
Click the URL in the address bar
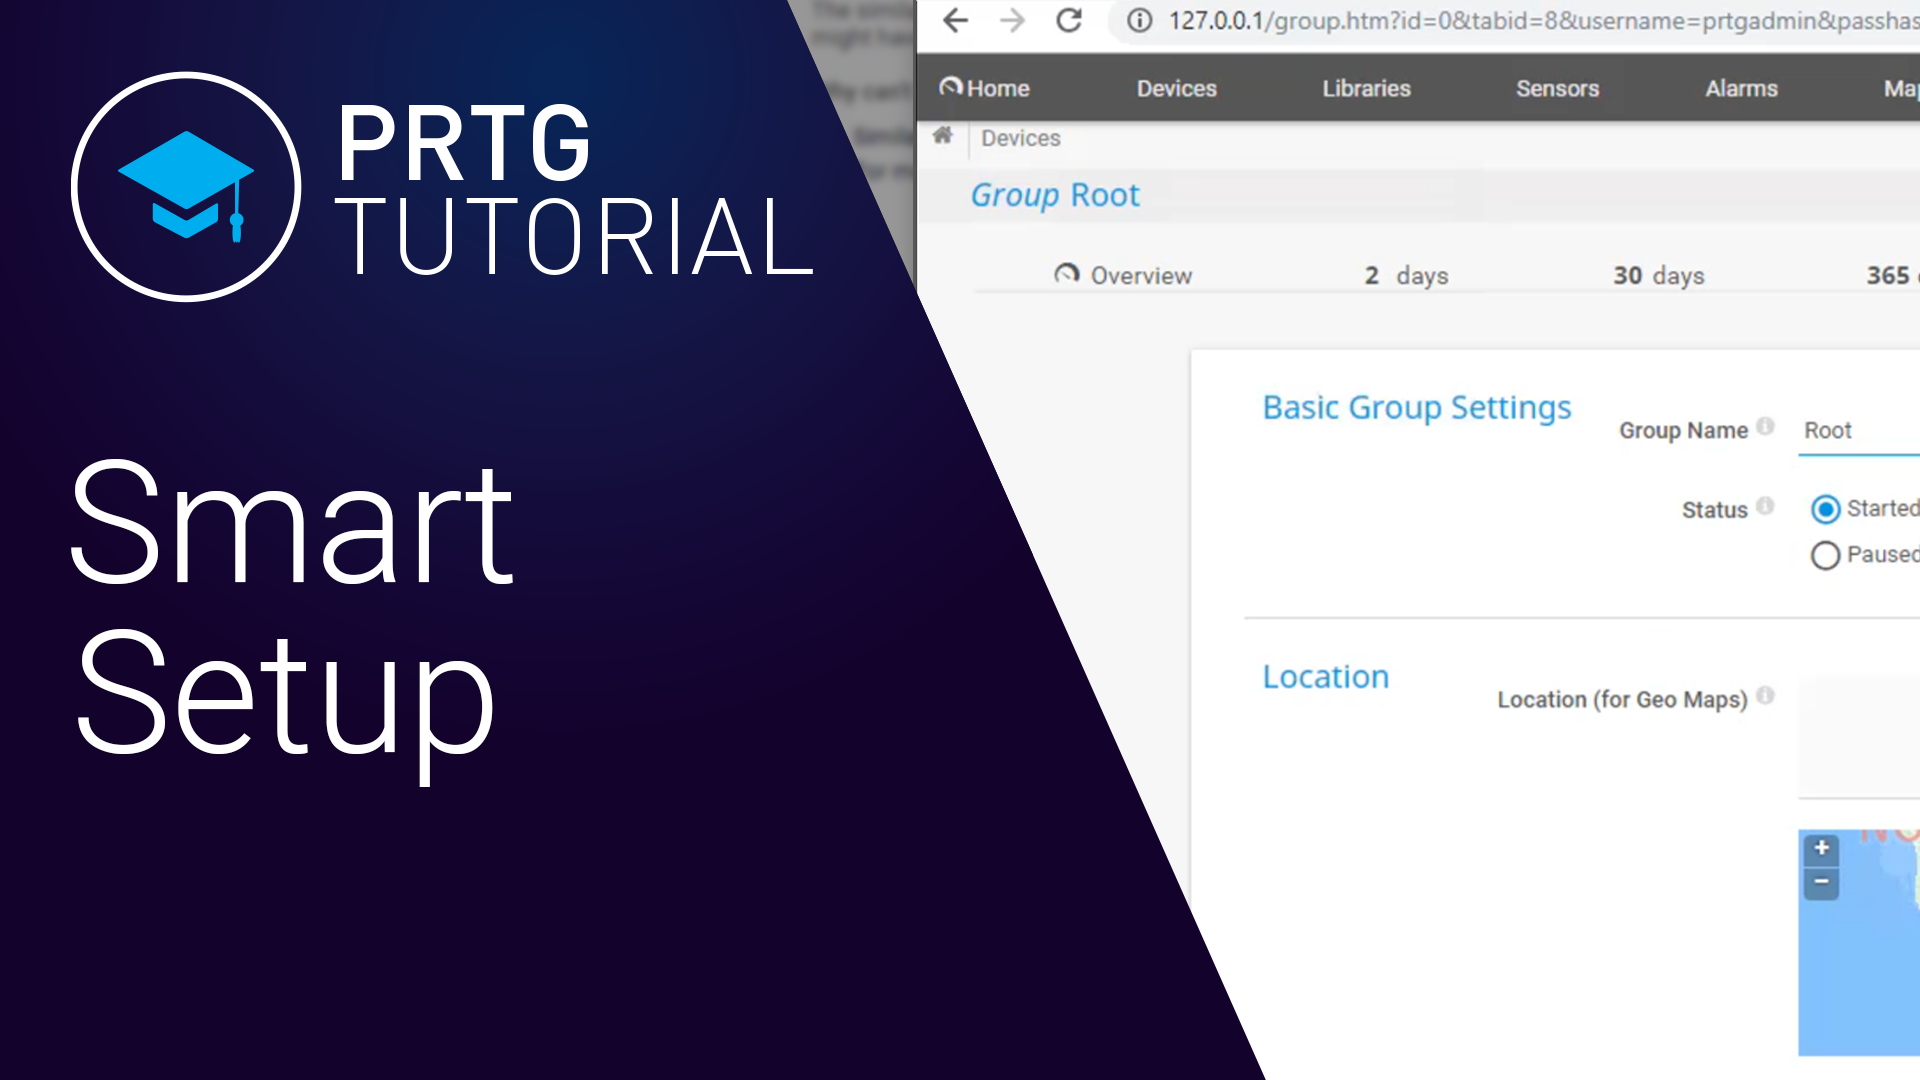pyautogui.click(x=1543, y=20)
